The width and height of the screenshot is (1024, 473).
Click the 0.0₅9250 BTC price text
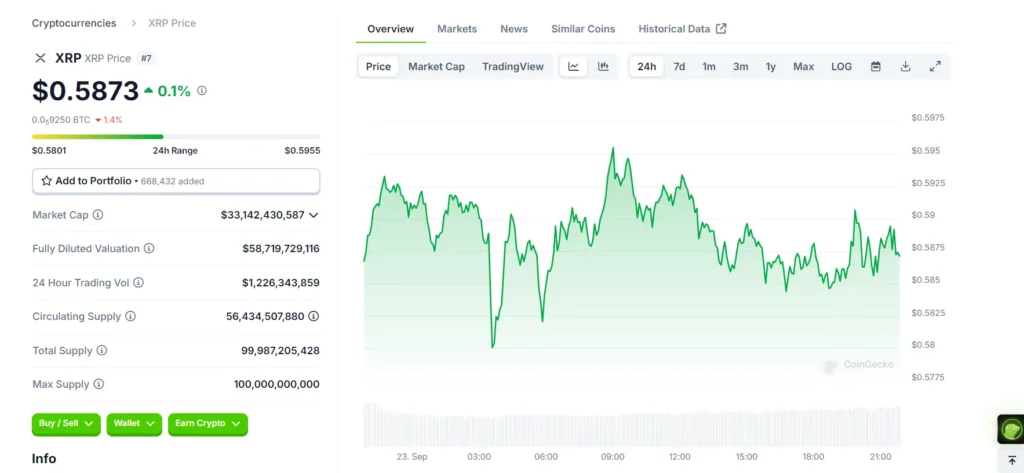(61, 120)
